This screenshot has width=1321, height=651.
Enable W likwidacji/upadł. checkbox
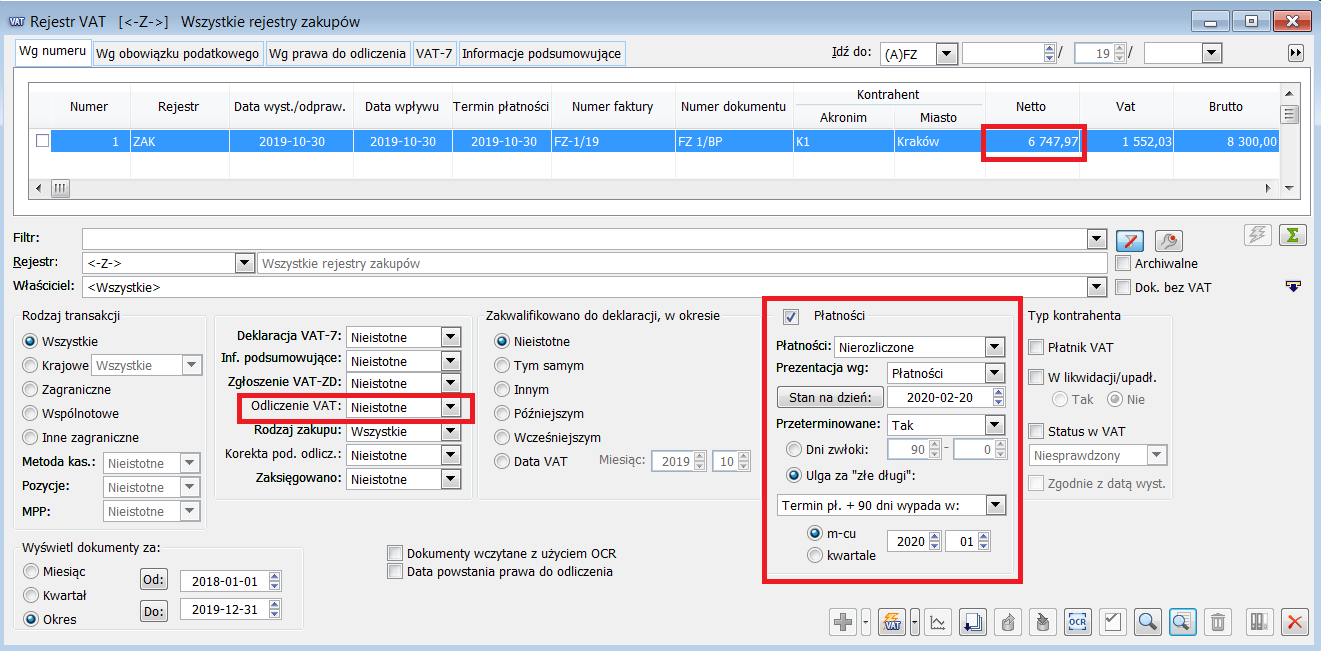click(1036, 377)
